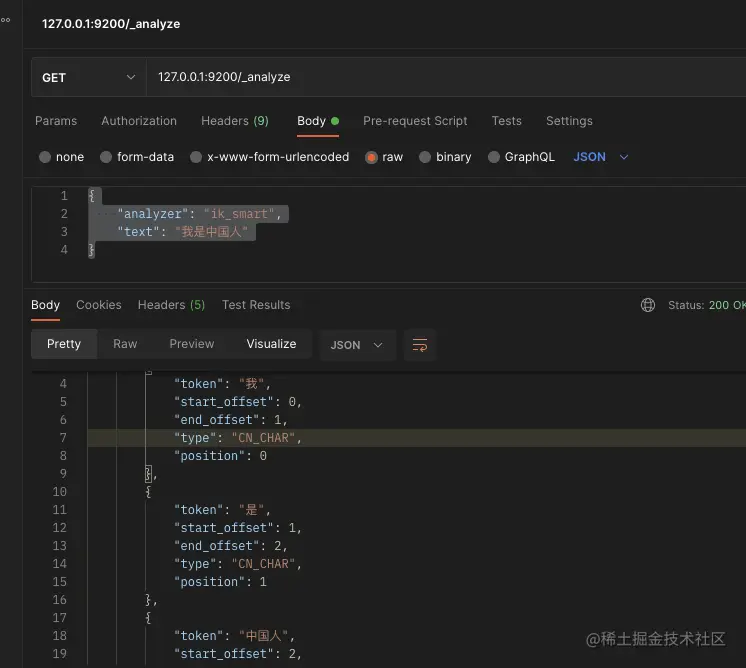The width and height of the screenshot is (746, 668).
Task: Click "position": 0 in the response
Action: click(220, 456)
